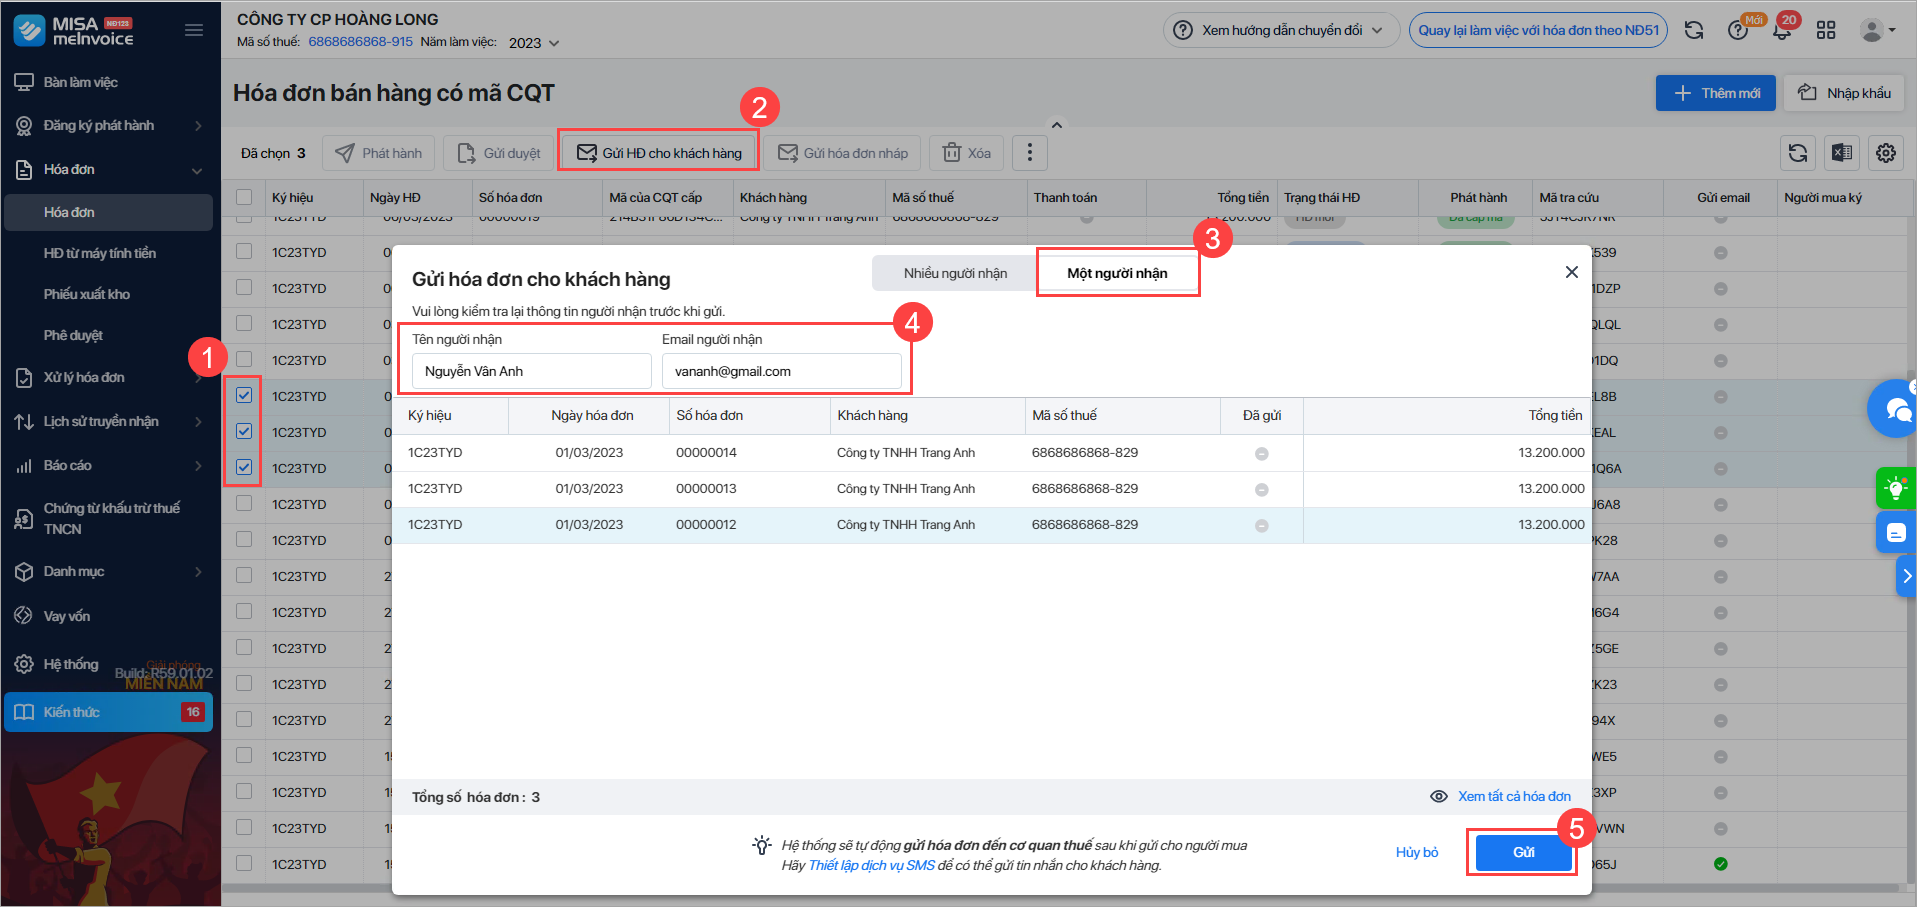
Task: Expand the Báo cáo sidebar menu
Action: pos(108,465)
